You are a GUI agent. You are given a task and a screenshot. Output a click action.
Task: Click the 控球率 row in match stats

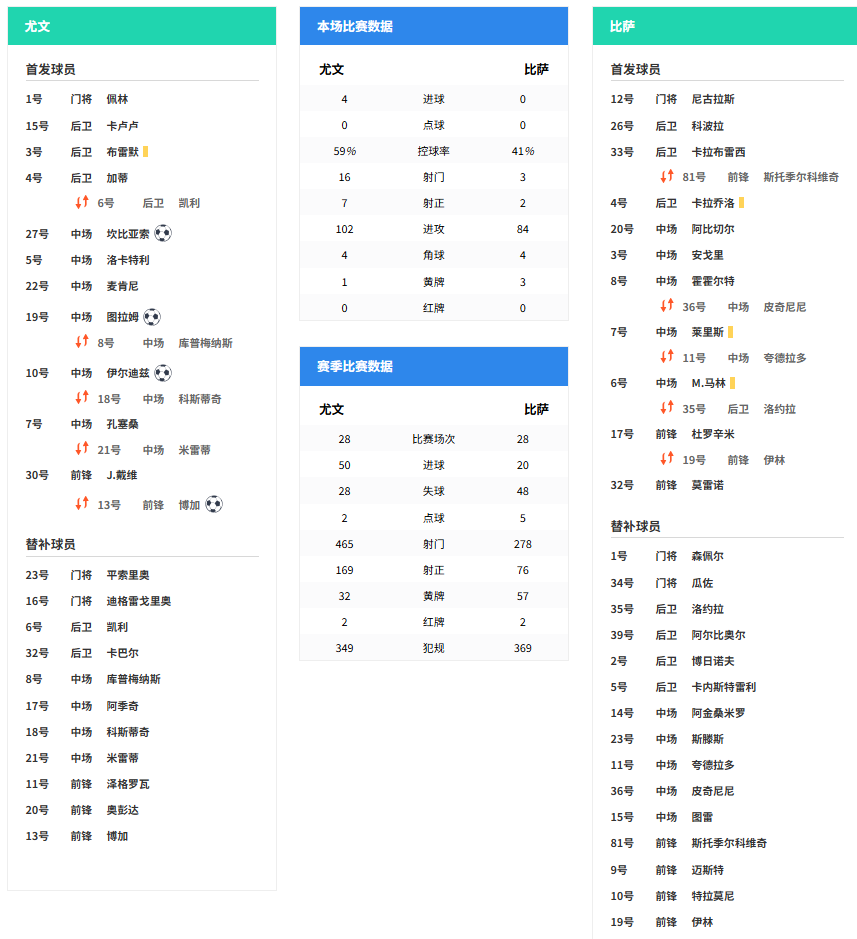coord(434,151)
